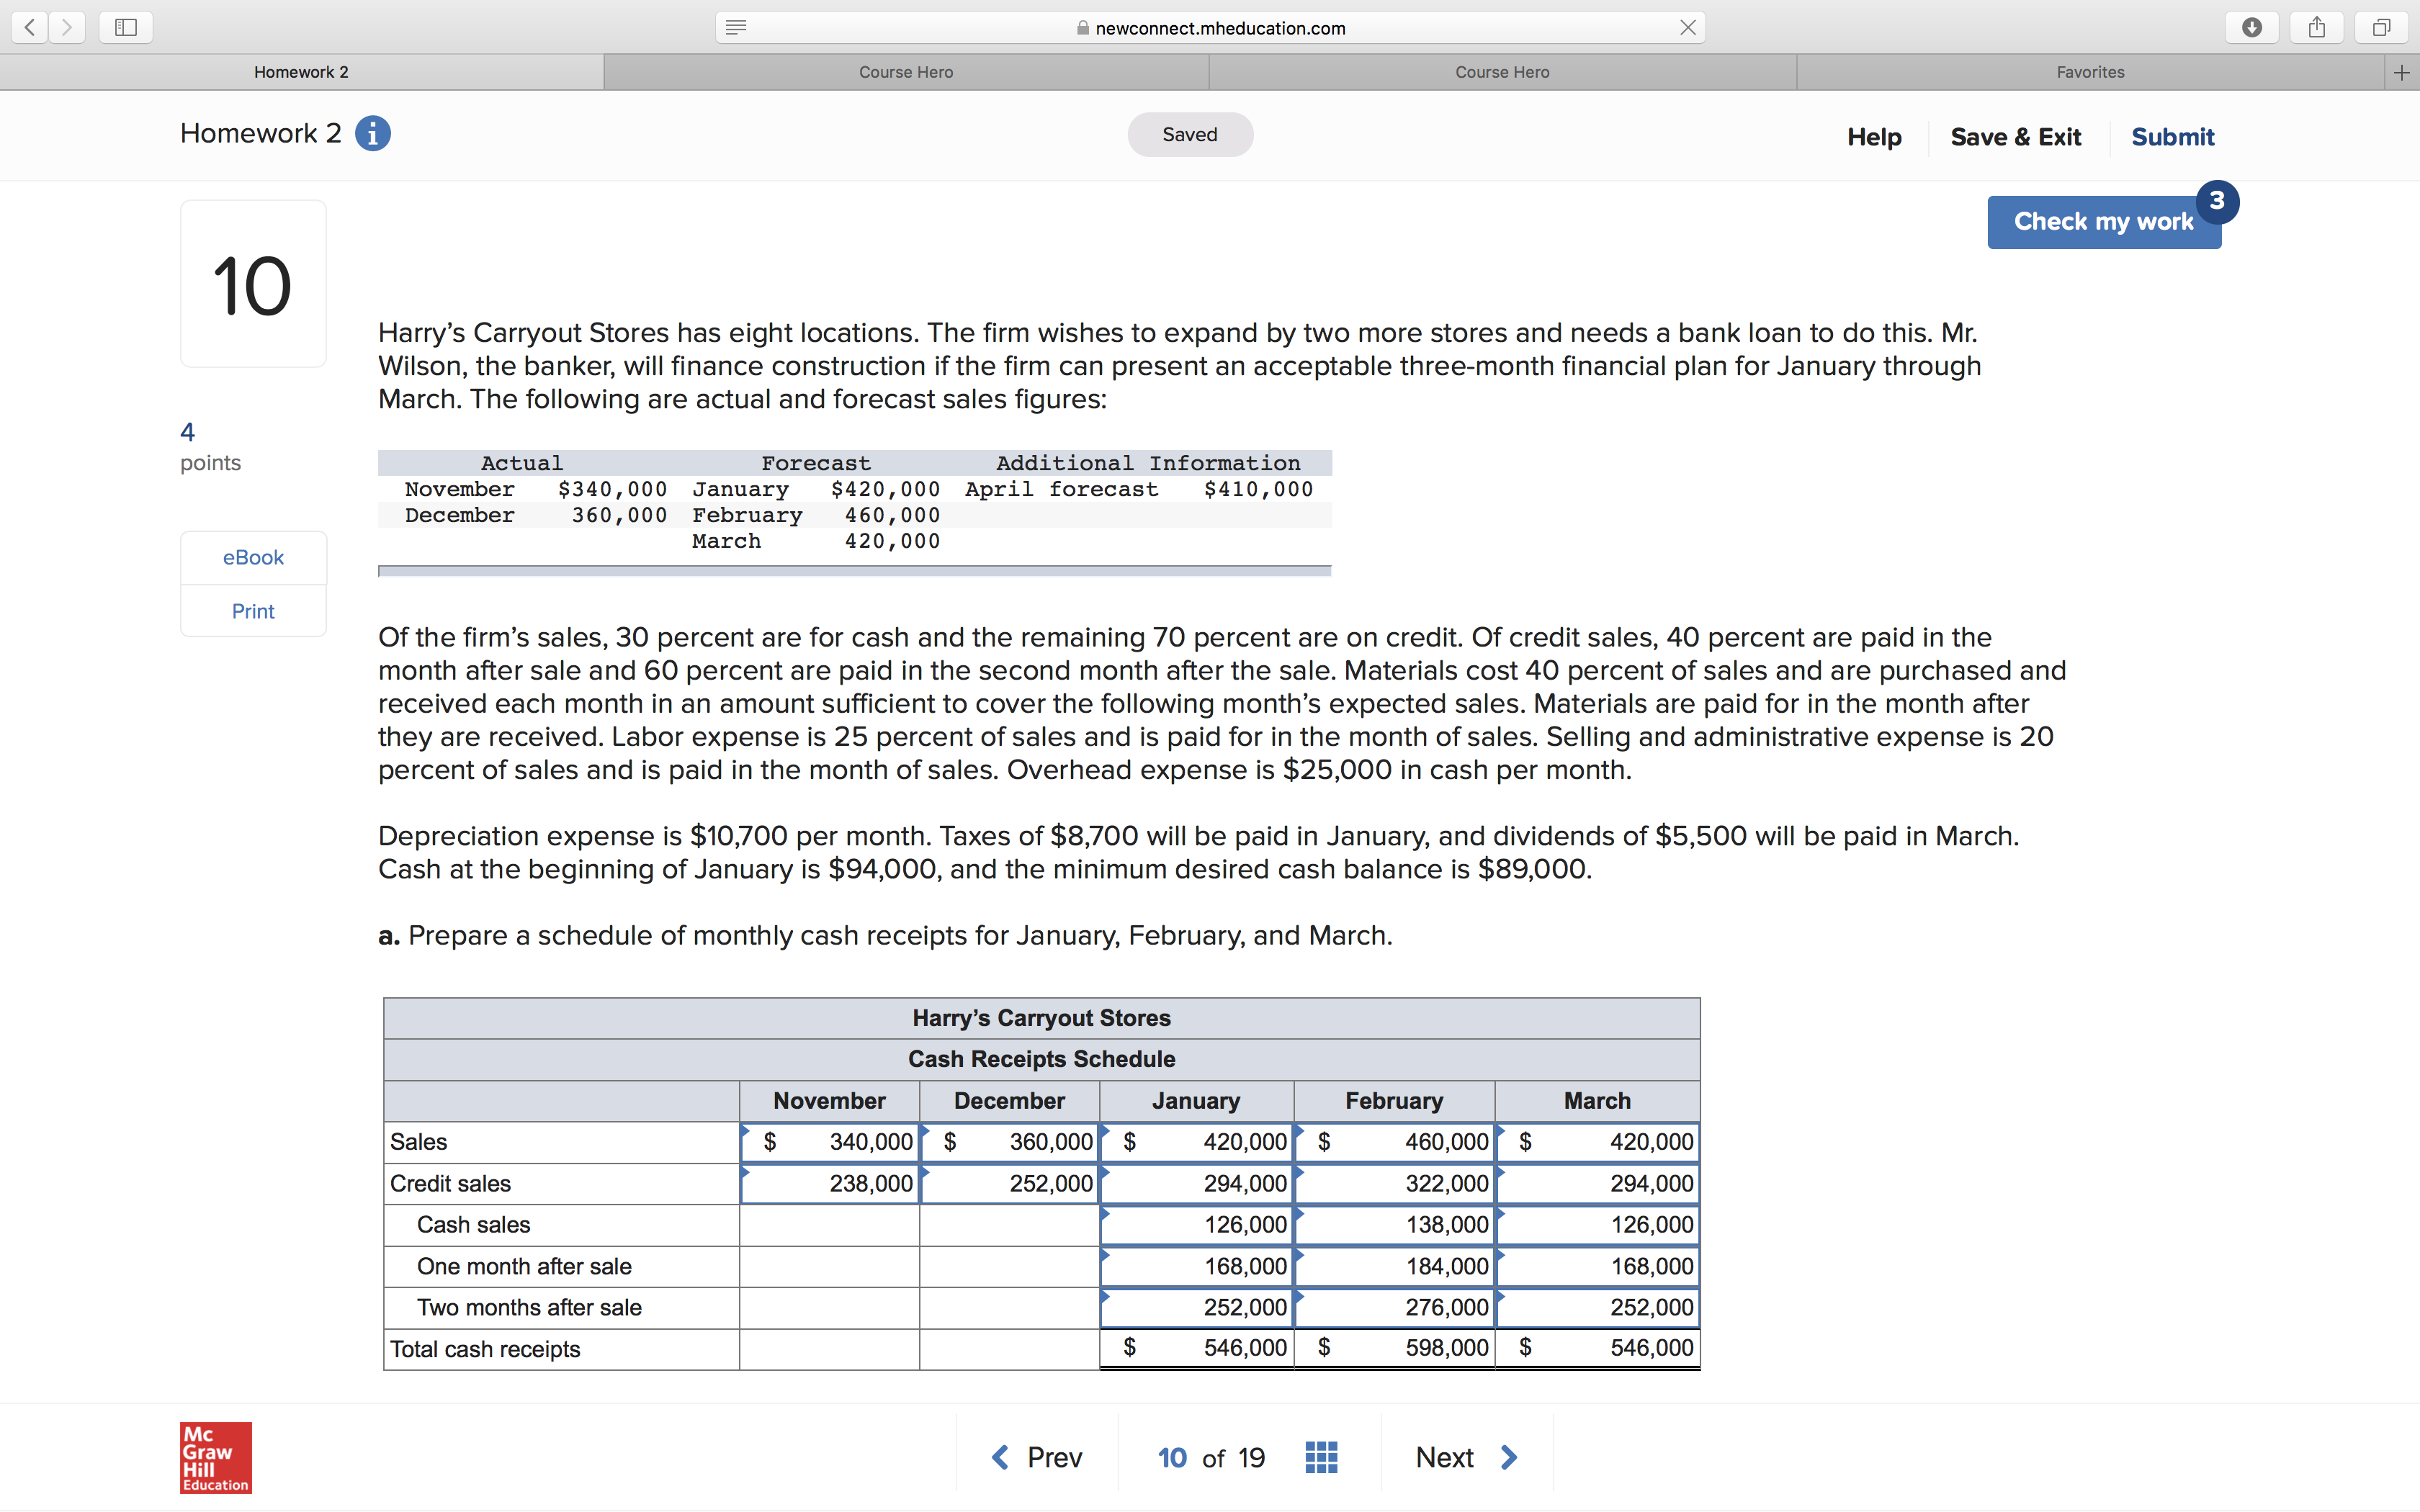
Task: Open the question grid navigator icon
Action: pyautogui.click(x=1321, y=1457)
